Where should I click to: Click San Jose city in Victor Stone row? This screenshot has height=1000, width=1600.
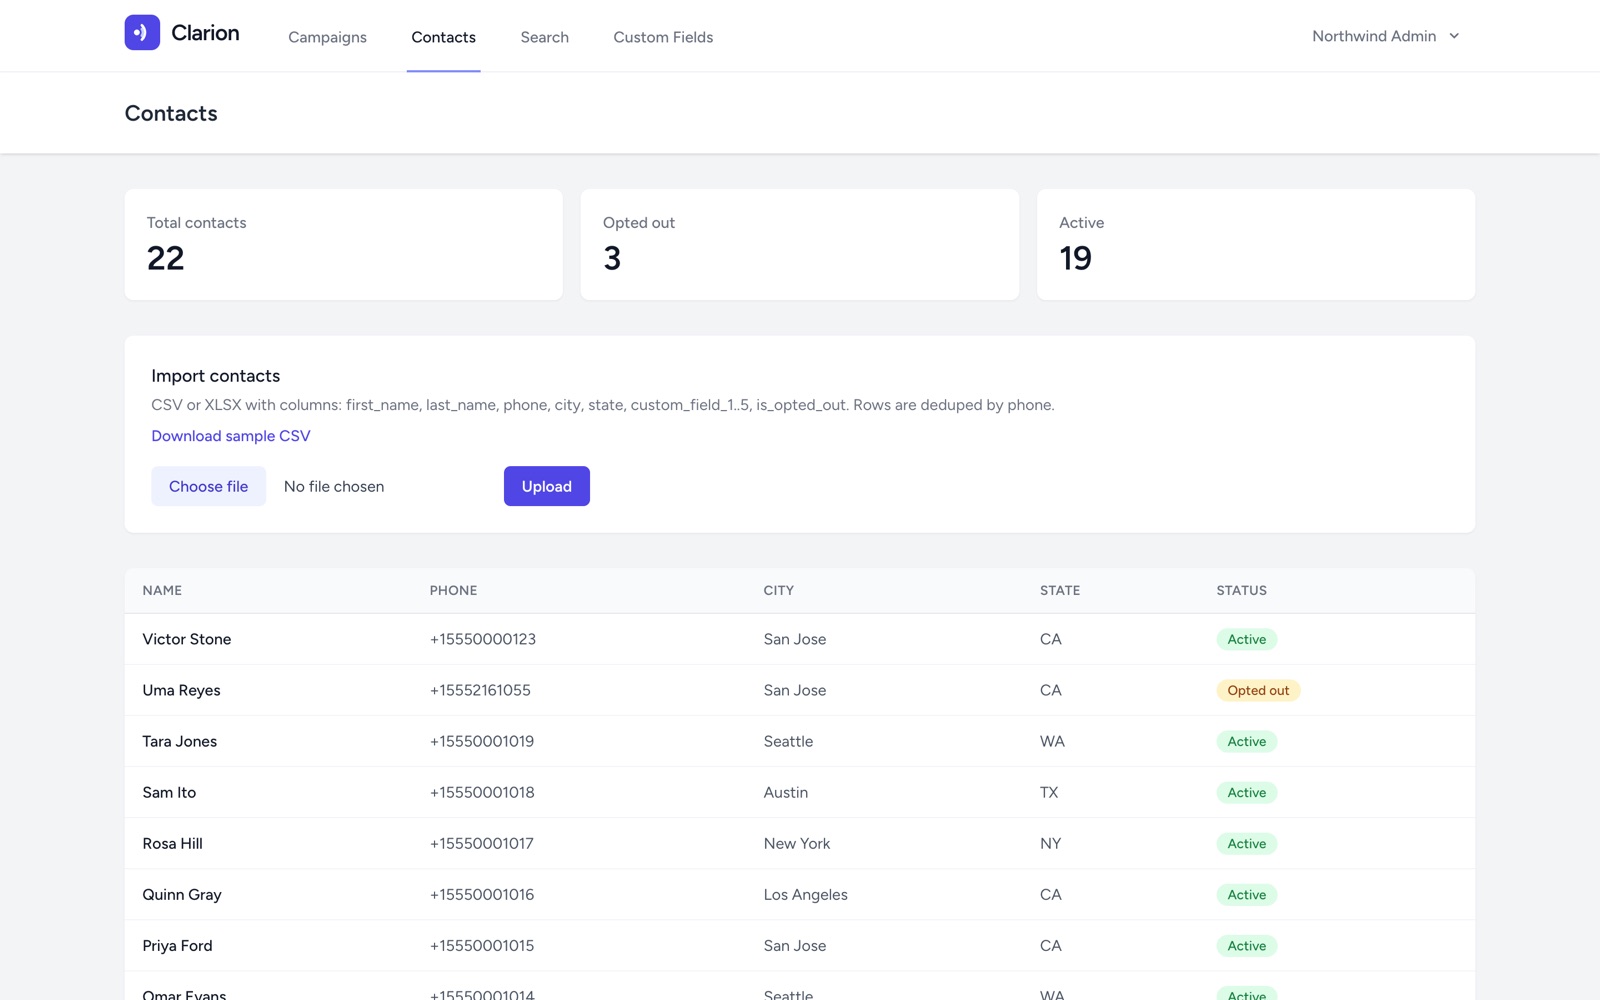point(795,639)
